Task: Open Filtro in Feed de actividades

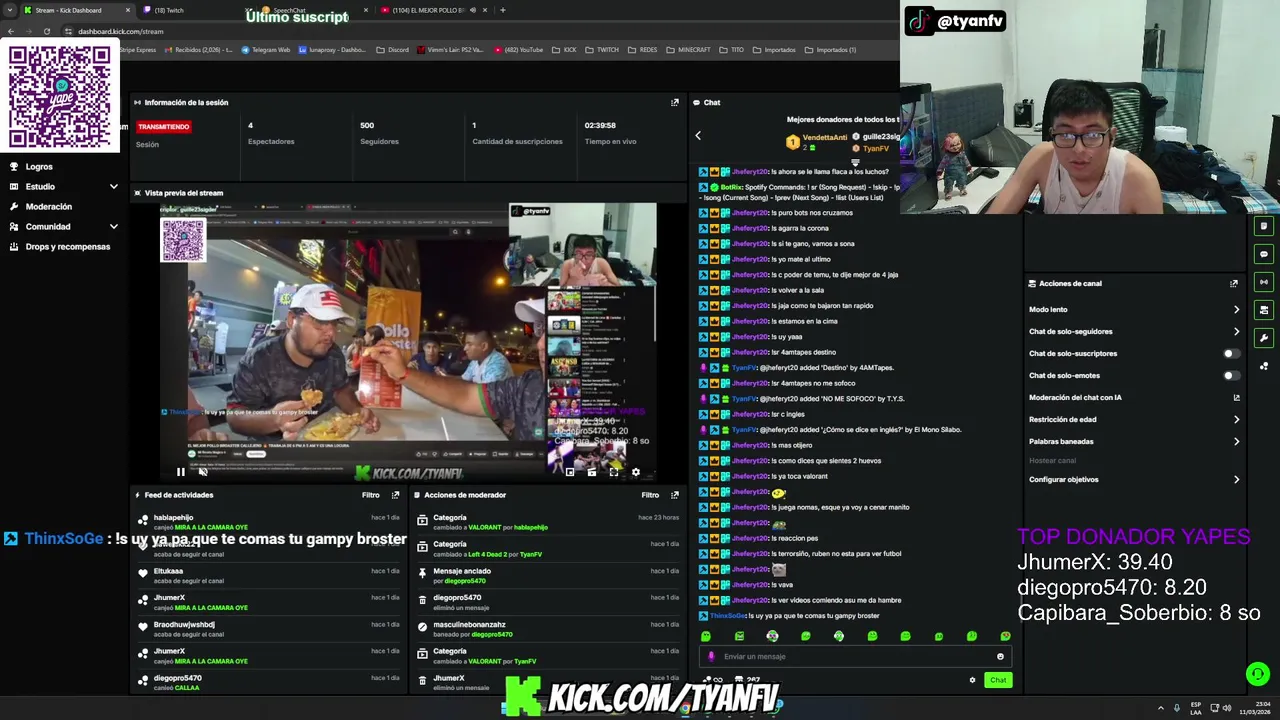Action: click(x=370, y=495)
